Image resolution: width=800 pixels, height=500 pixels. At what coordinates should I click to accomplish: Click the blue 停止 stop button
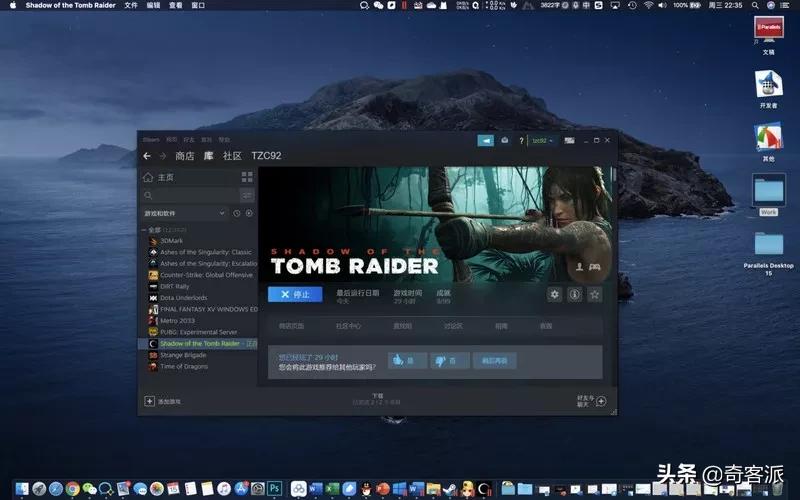(295, 294)
